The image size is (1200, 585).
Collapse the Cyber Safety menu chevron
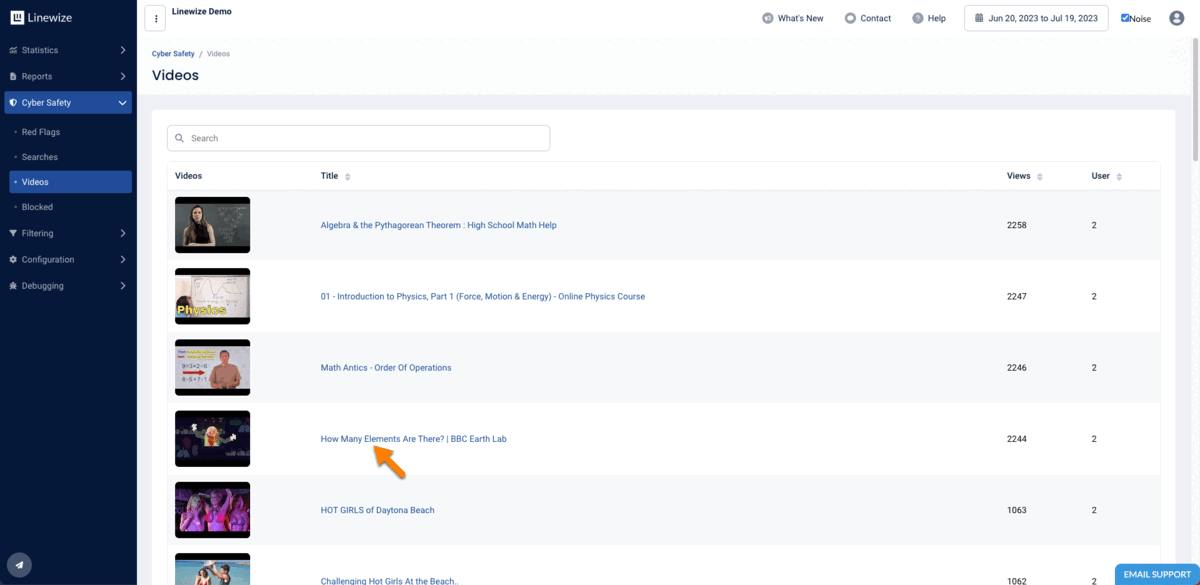coord(123,102)
